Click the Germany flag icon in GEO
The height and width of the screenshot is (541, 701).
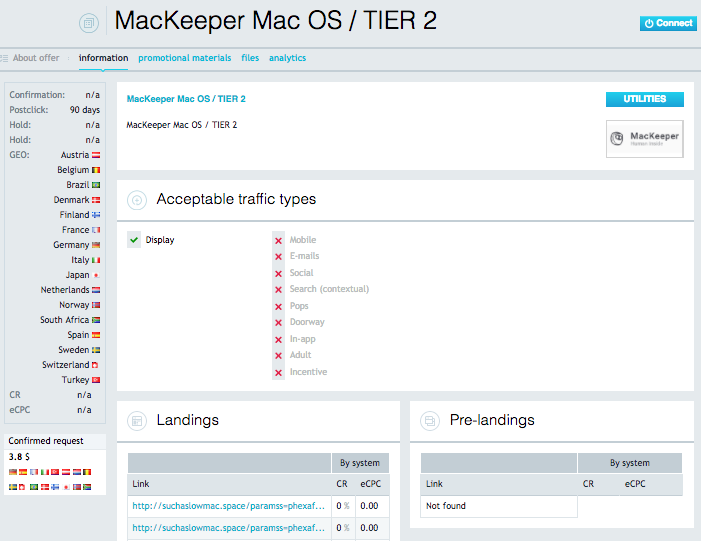96,245
